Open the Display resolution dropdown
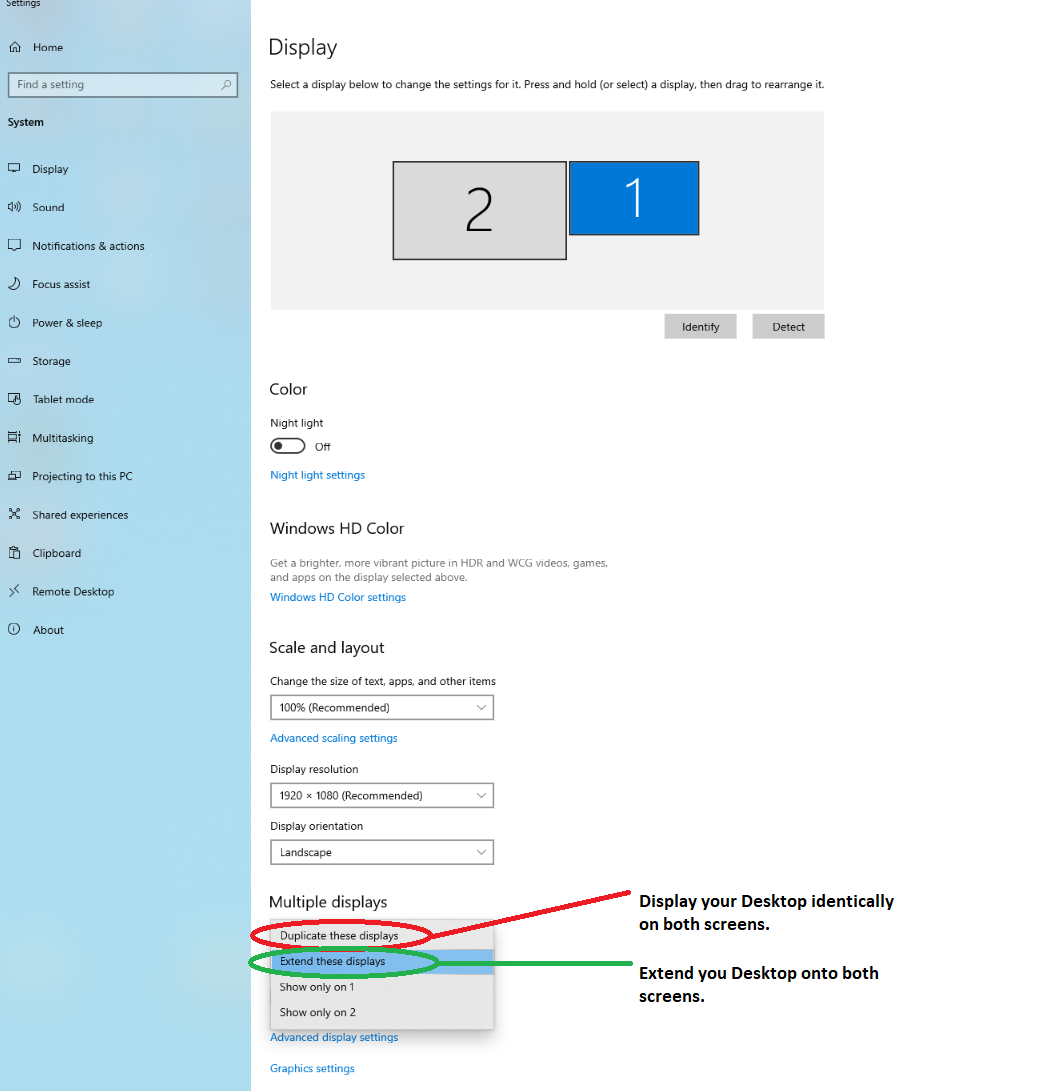This screenshot has height=1091, width=1039. pyautogui.click(x=381, y=795)
